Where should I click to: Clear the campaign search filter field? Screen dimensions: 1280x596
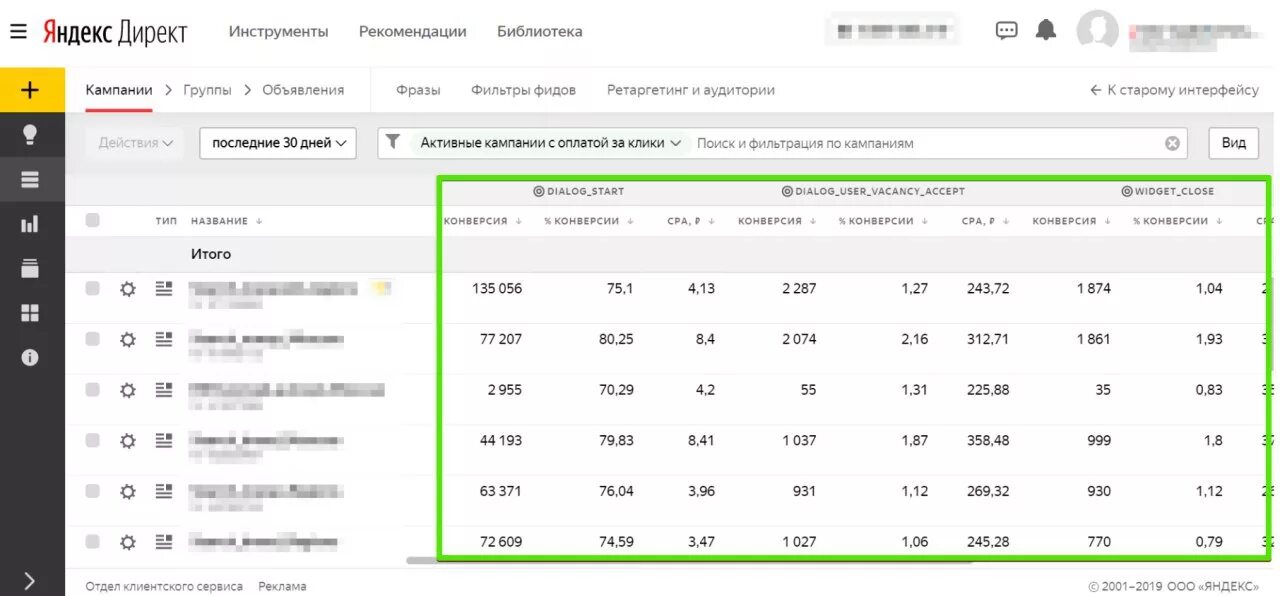1172,143
